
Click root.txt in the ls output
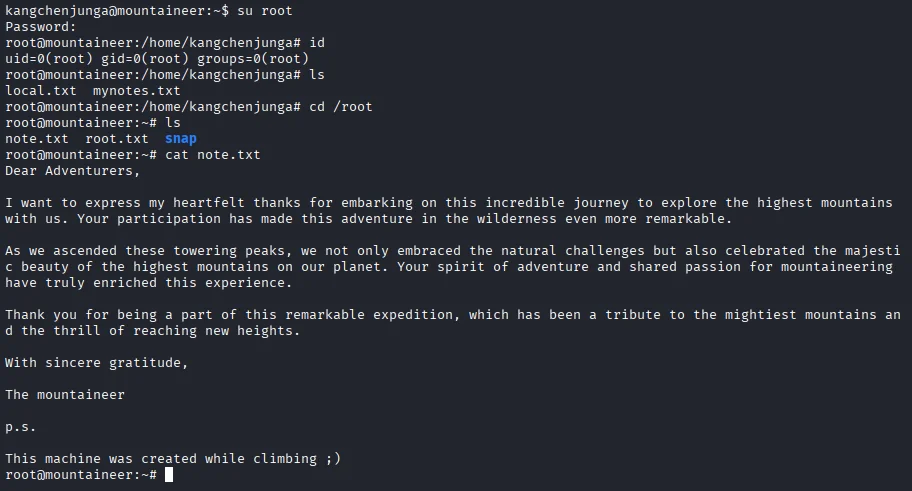[116, 139]
